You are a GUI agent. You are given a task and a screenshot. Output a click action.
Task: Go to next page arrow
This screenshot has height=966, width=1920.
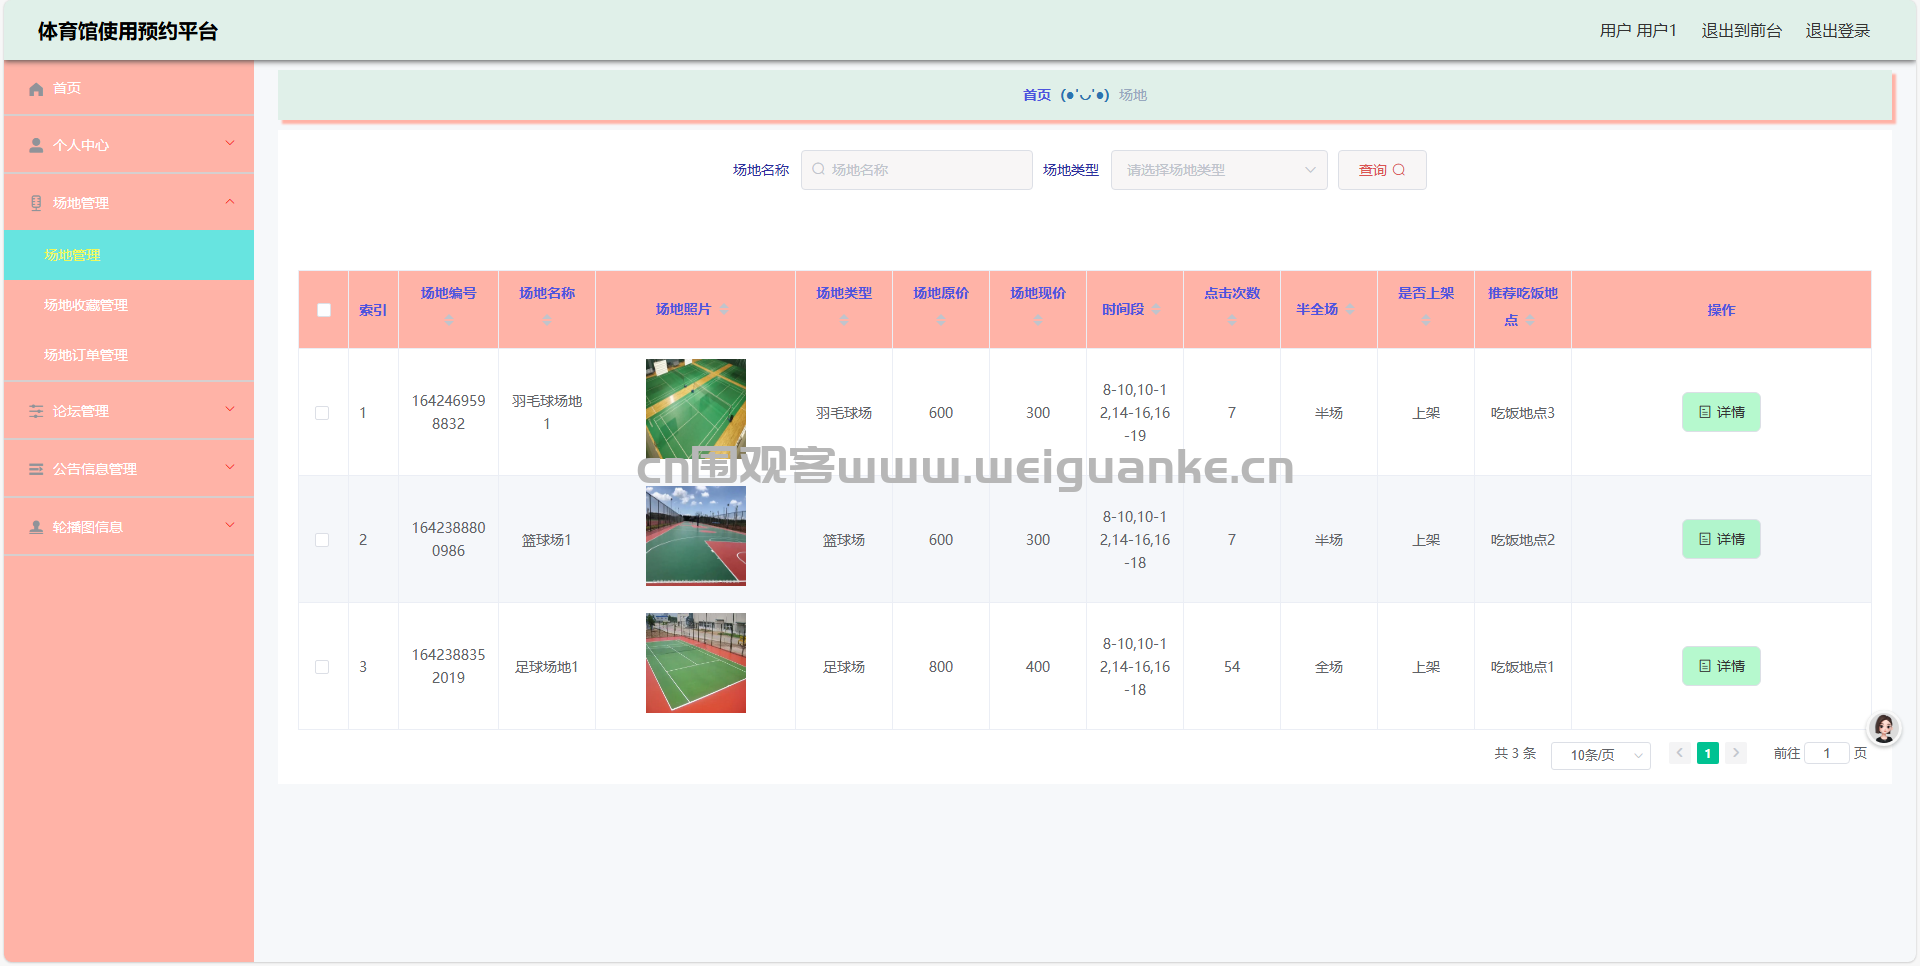[1736, 753]
